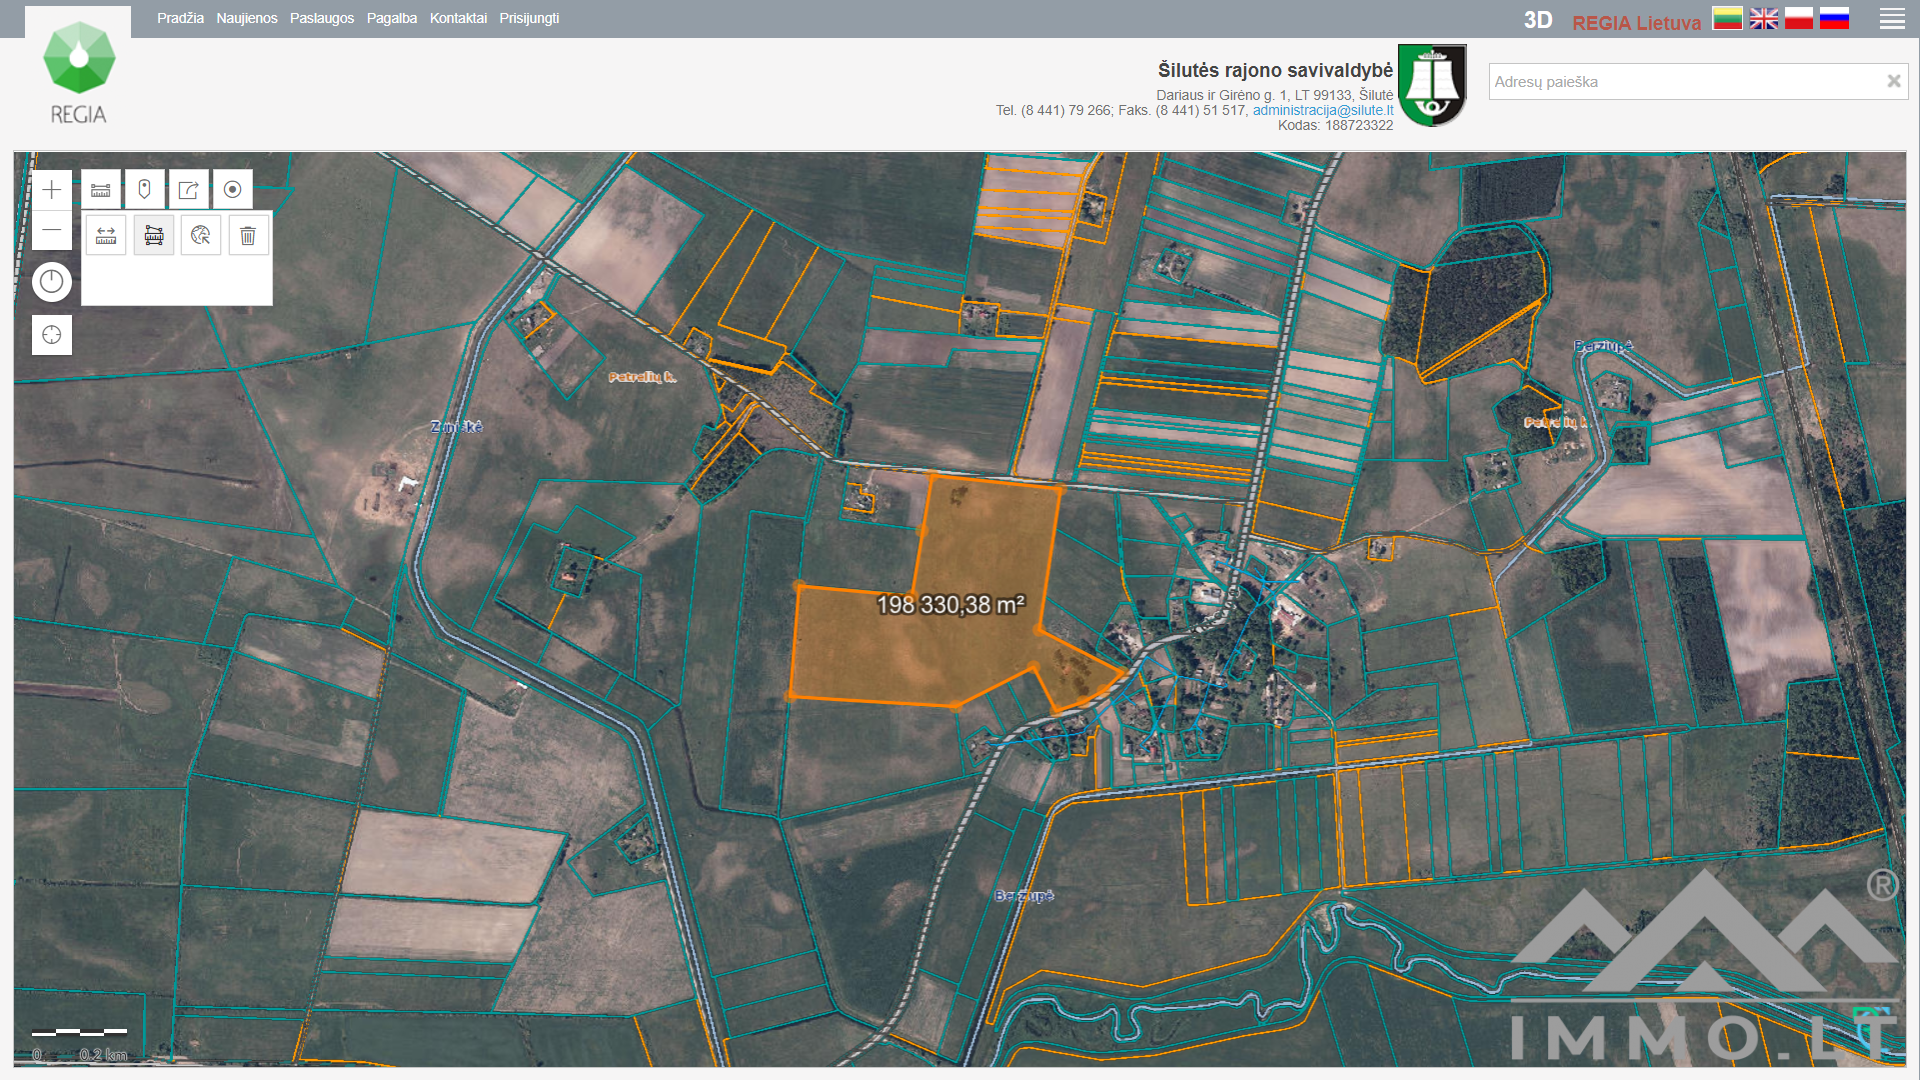Select the place marker pin tool
Image resolution: width=1920 pixels, height=1080 pixels.
click(x=145, y=190)
